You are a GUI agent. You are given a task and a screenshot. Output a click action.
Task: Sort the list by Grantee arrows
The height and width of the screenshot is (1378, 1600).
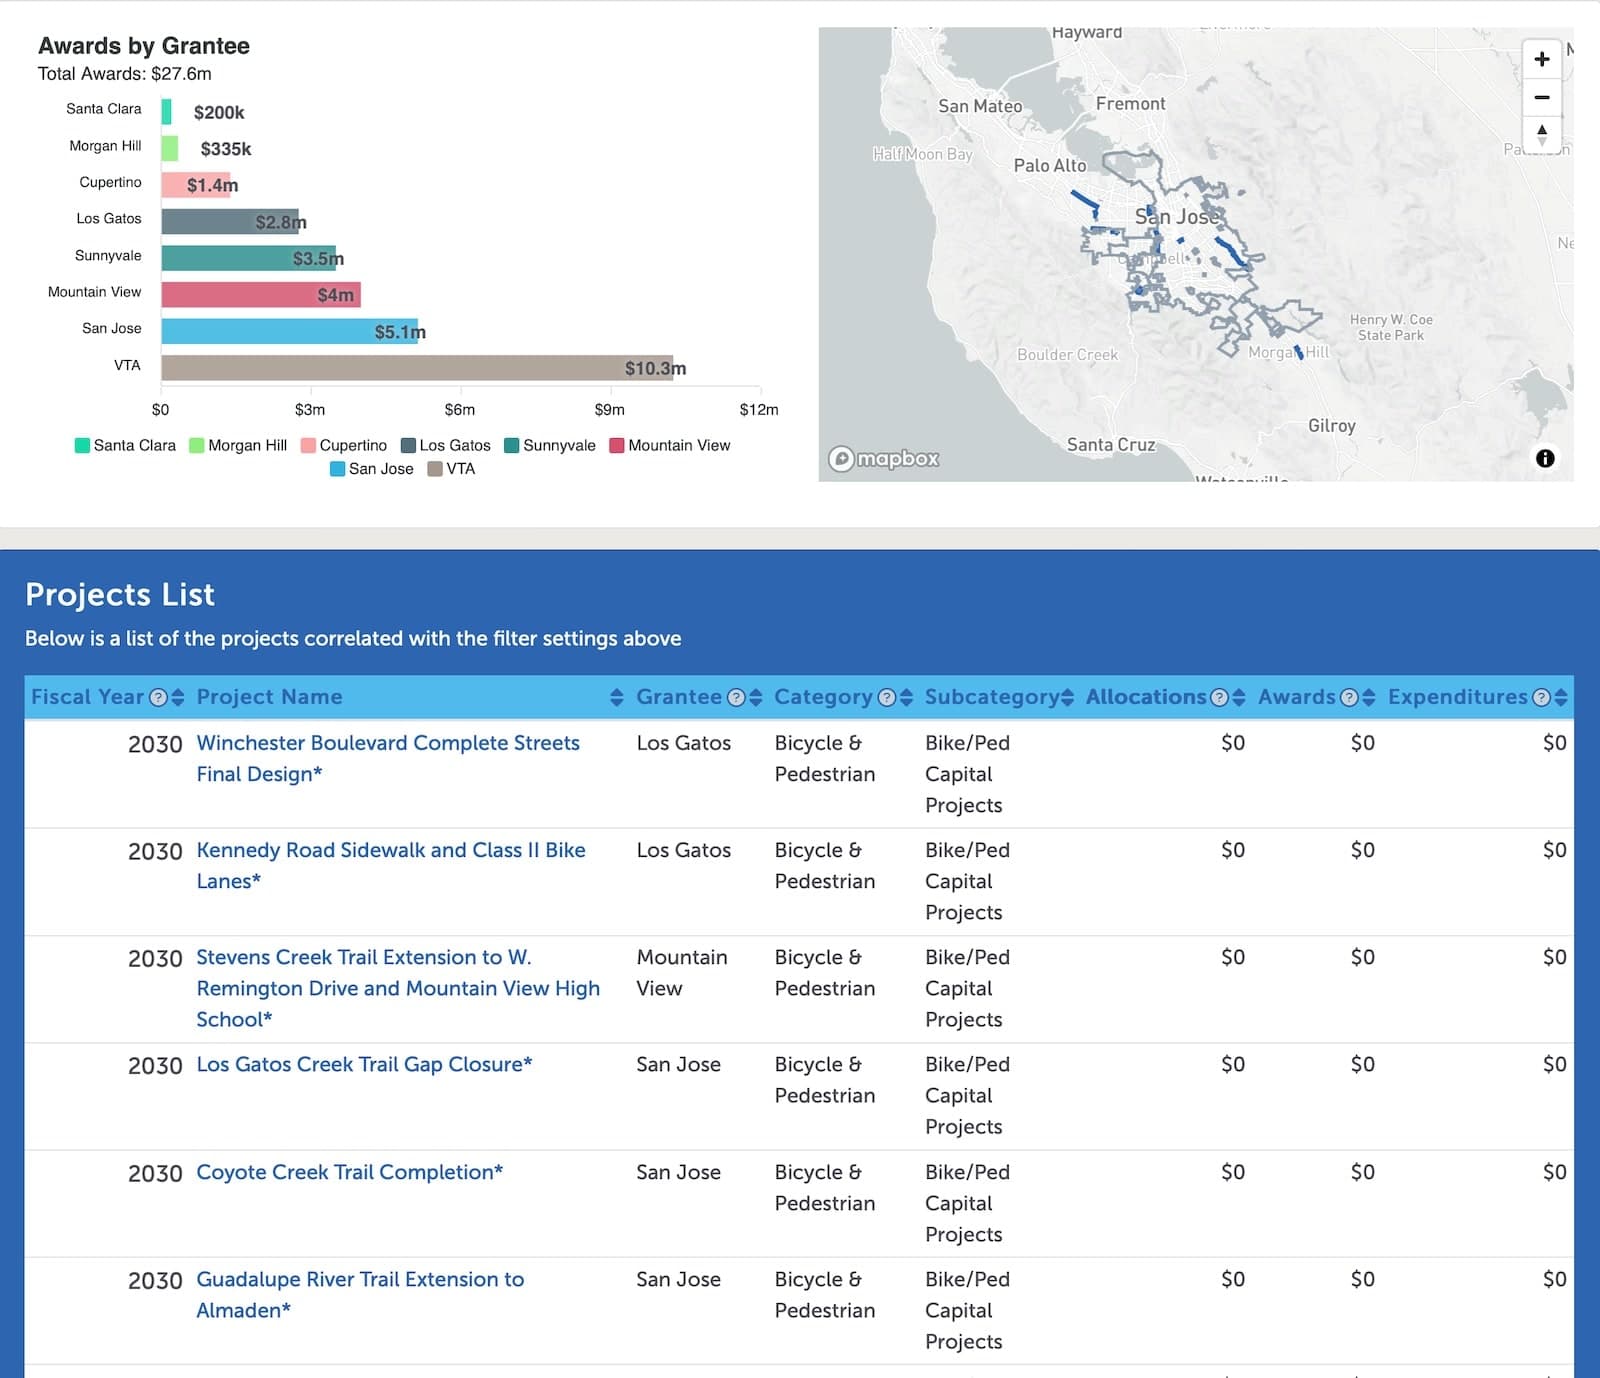(x=756, y=697)
